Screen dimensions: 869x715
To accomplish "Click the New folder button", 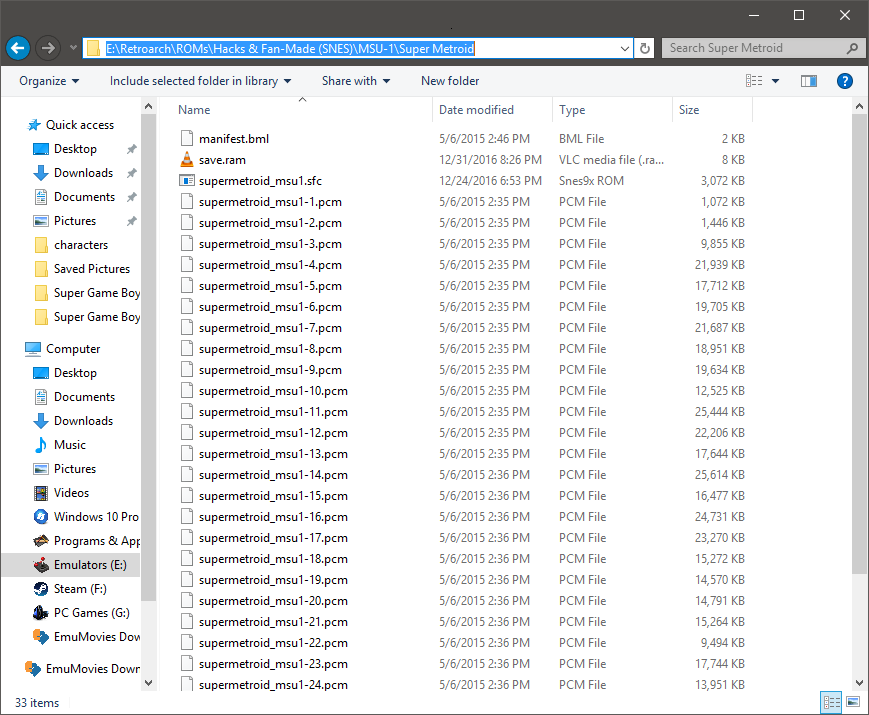I will click(x=450, y=81).
